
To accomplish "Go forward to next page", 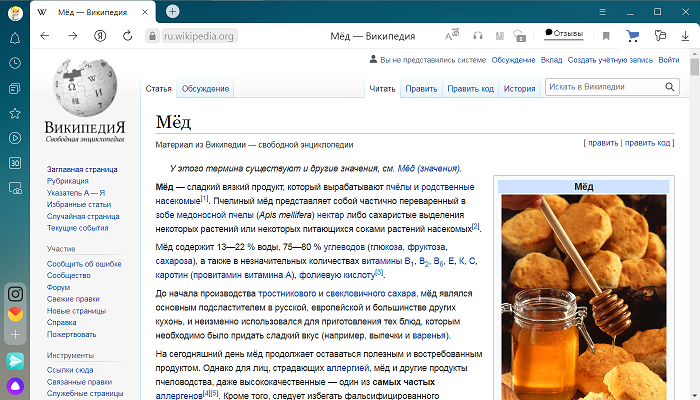I will [x=72, y=36].
